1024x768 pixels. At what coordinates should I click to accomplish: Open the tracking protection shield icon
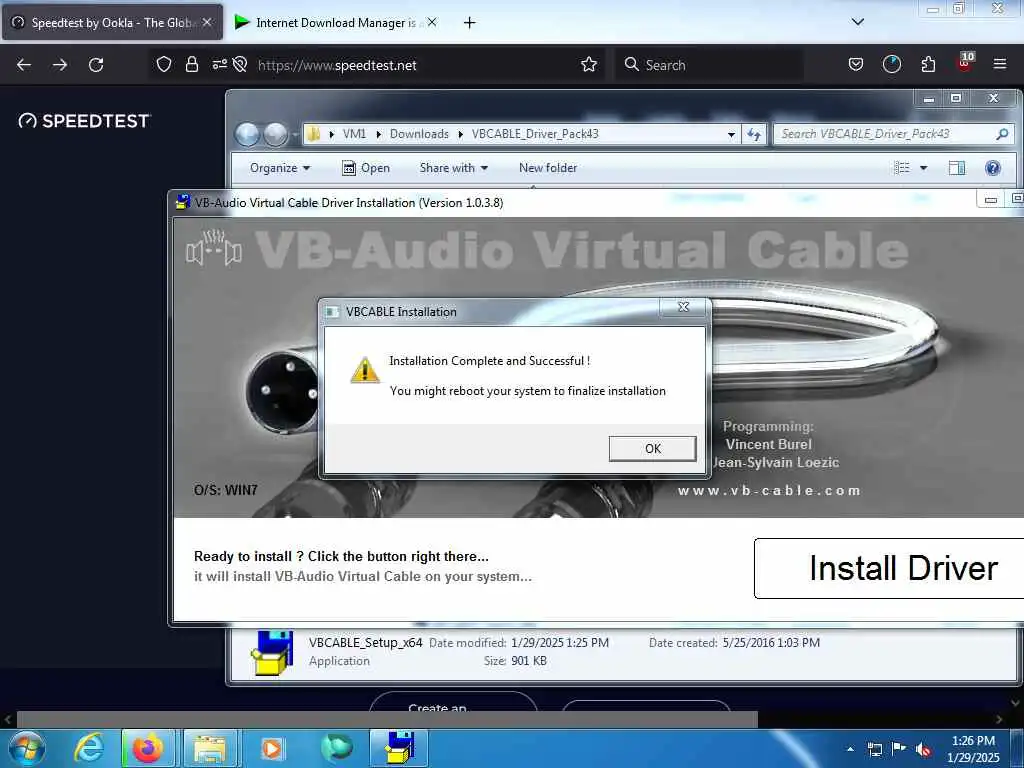point(163,65)
